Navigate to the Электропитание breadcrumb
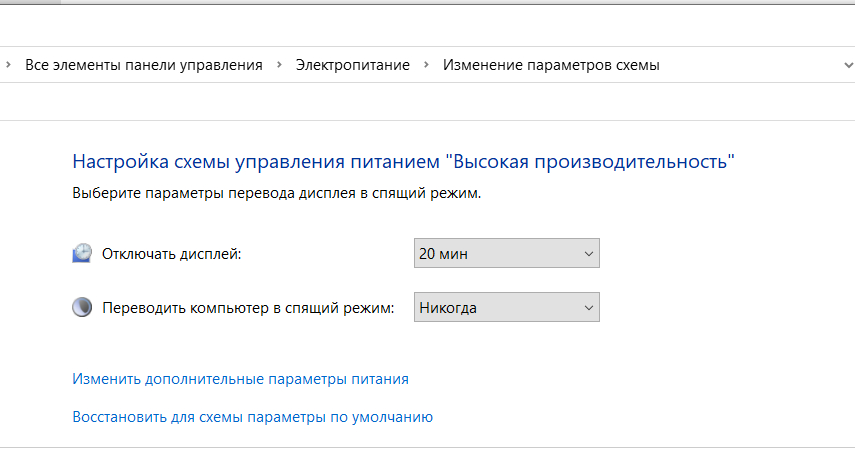This screenshot has height=451, width=855. click(x=353, y=65)
